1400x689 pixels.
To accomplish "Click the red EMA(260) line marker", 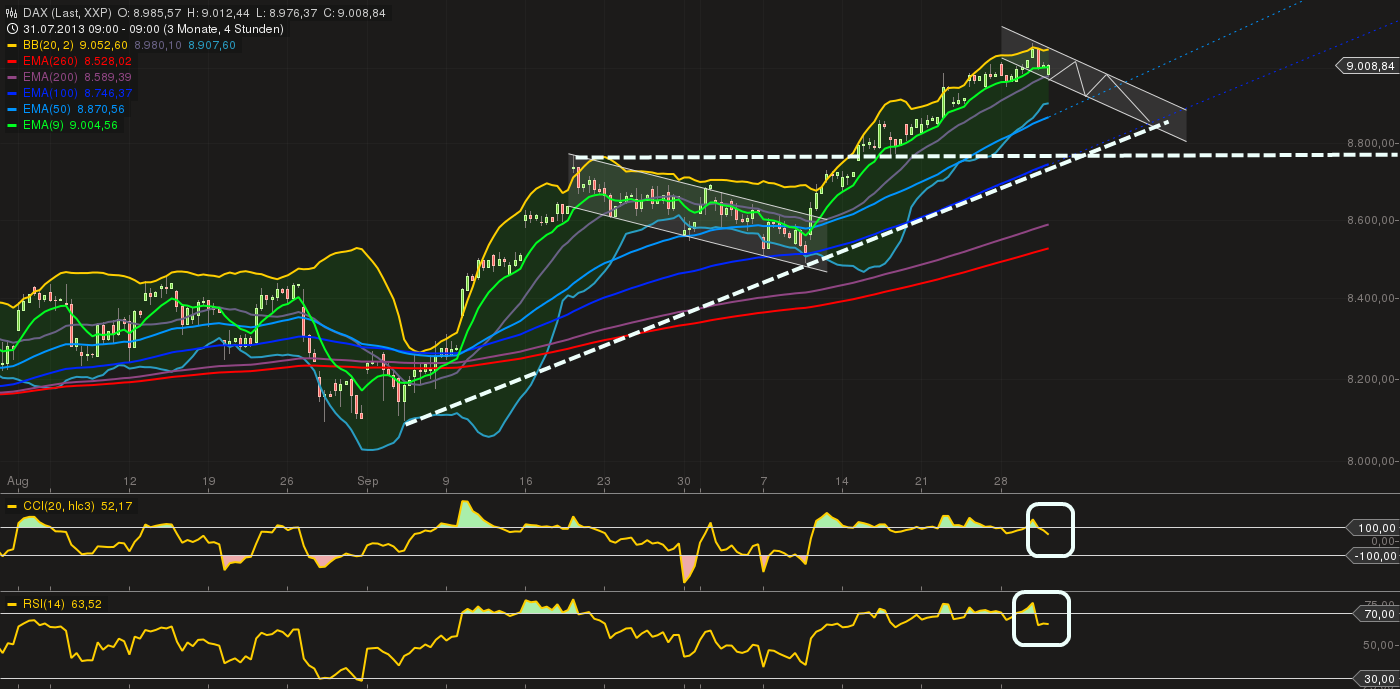I will point(11,60).
